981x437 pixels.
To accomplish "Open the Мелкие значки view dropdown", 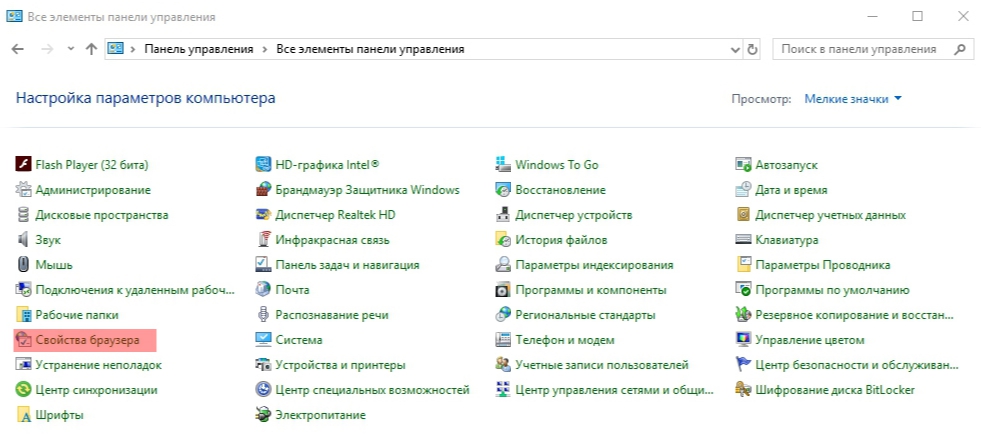I will (853, 99).
